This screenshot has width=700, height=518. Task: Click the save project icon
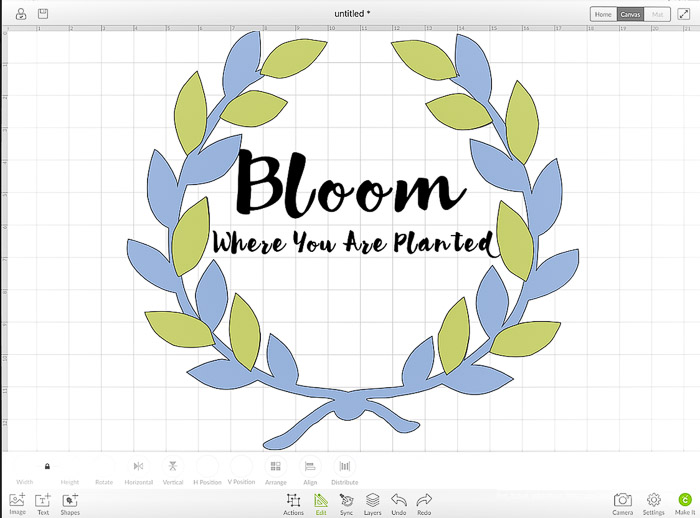(43, 14)
